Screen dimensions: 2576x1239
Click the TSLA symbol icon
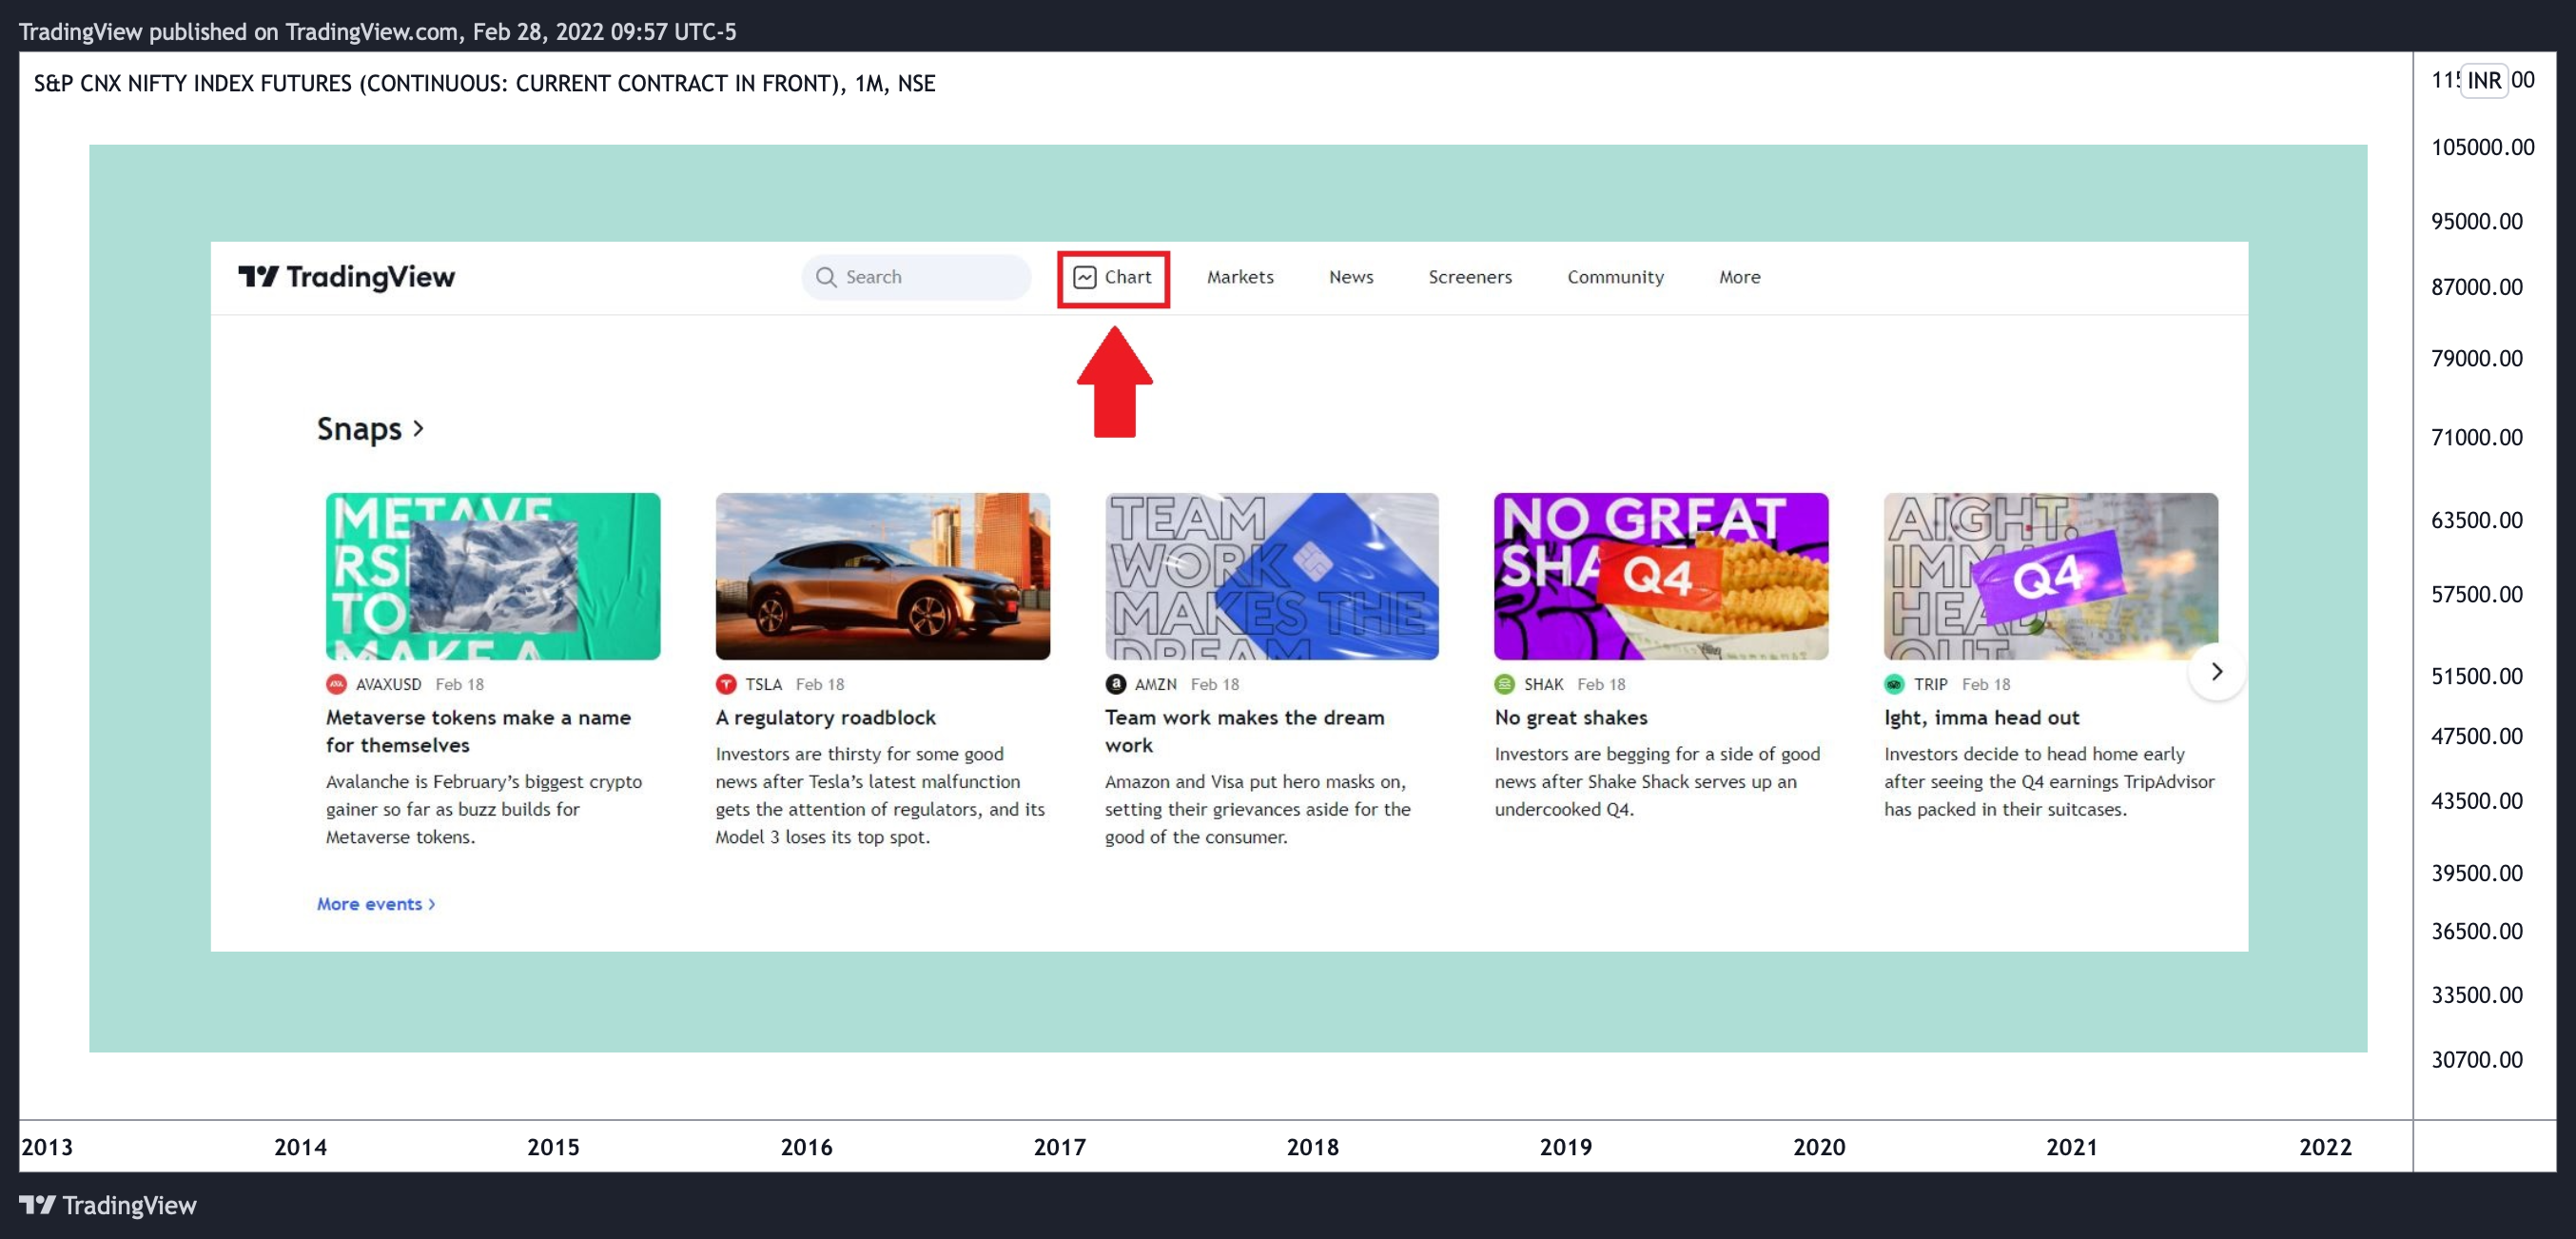pyautogui.click(x=726, y=684)
